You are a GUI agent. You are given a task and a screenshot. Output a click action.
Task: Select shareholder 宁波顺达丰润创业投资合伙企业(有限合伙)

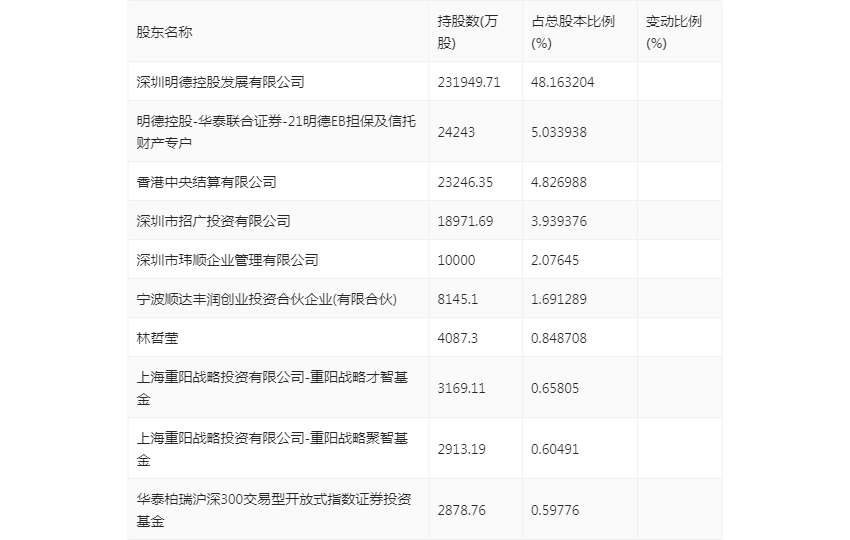(267, 299)
